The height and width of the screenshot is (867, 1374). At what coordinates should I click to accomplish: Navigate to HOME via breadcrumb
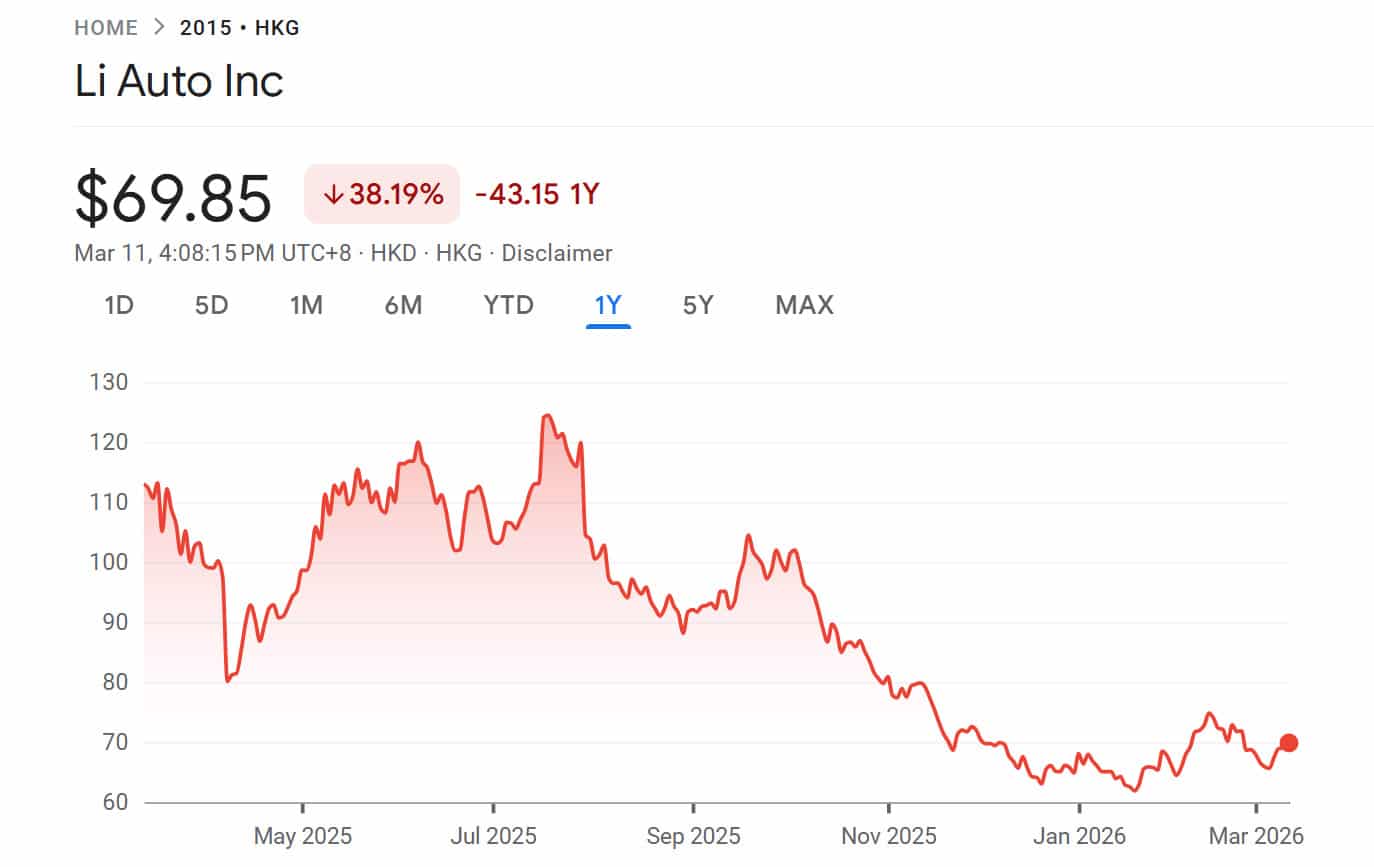coord(104,27)
